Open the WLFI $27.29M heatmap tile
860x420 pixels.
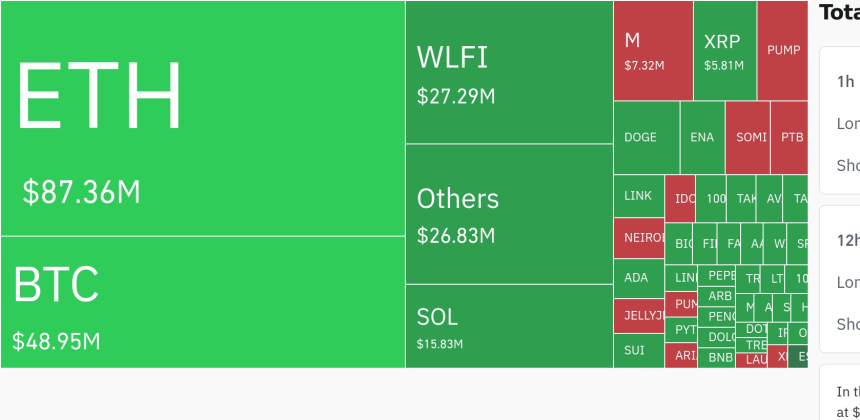point(509,72)
